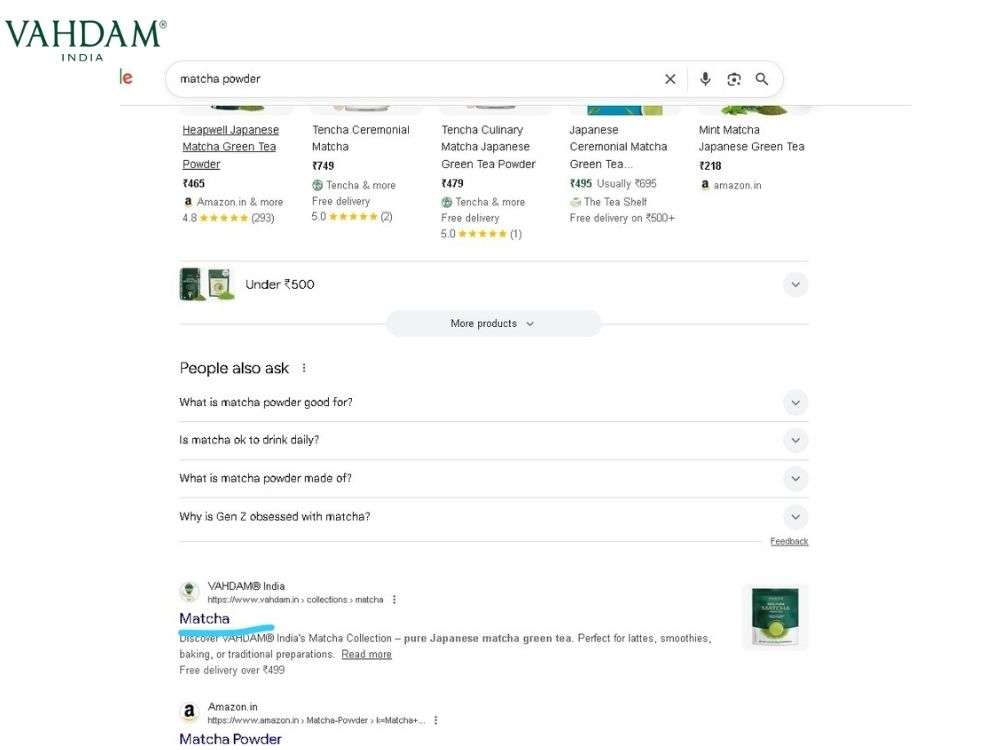Image resolution: width=1000 pixels, height=750 pixels.
Task: Open the VAHDAM Matcha result title
Action: point(205,618)
